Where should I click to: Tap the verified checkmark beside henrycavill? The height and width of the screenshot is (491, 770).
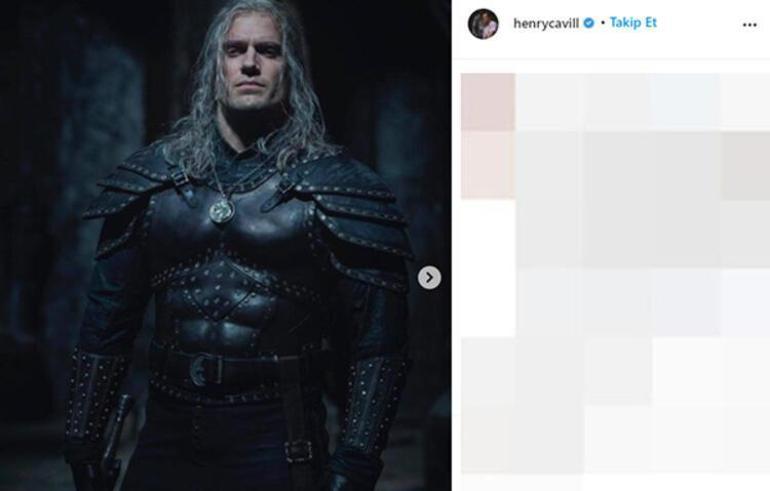coord(589,23)
